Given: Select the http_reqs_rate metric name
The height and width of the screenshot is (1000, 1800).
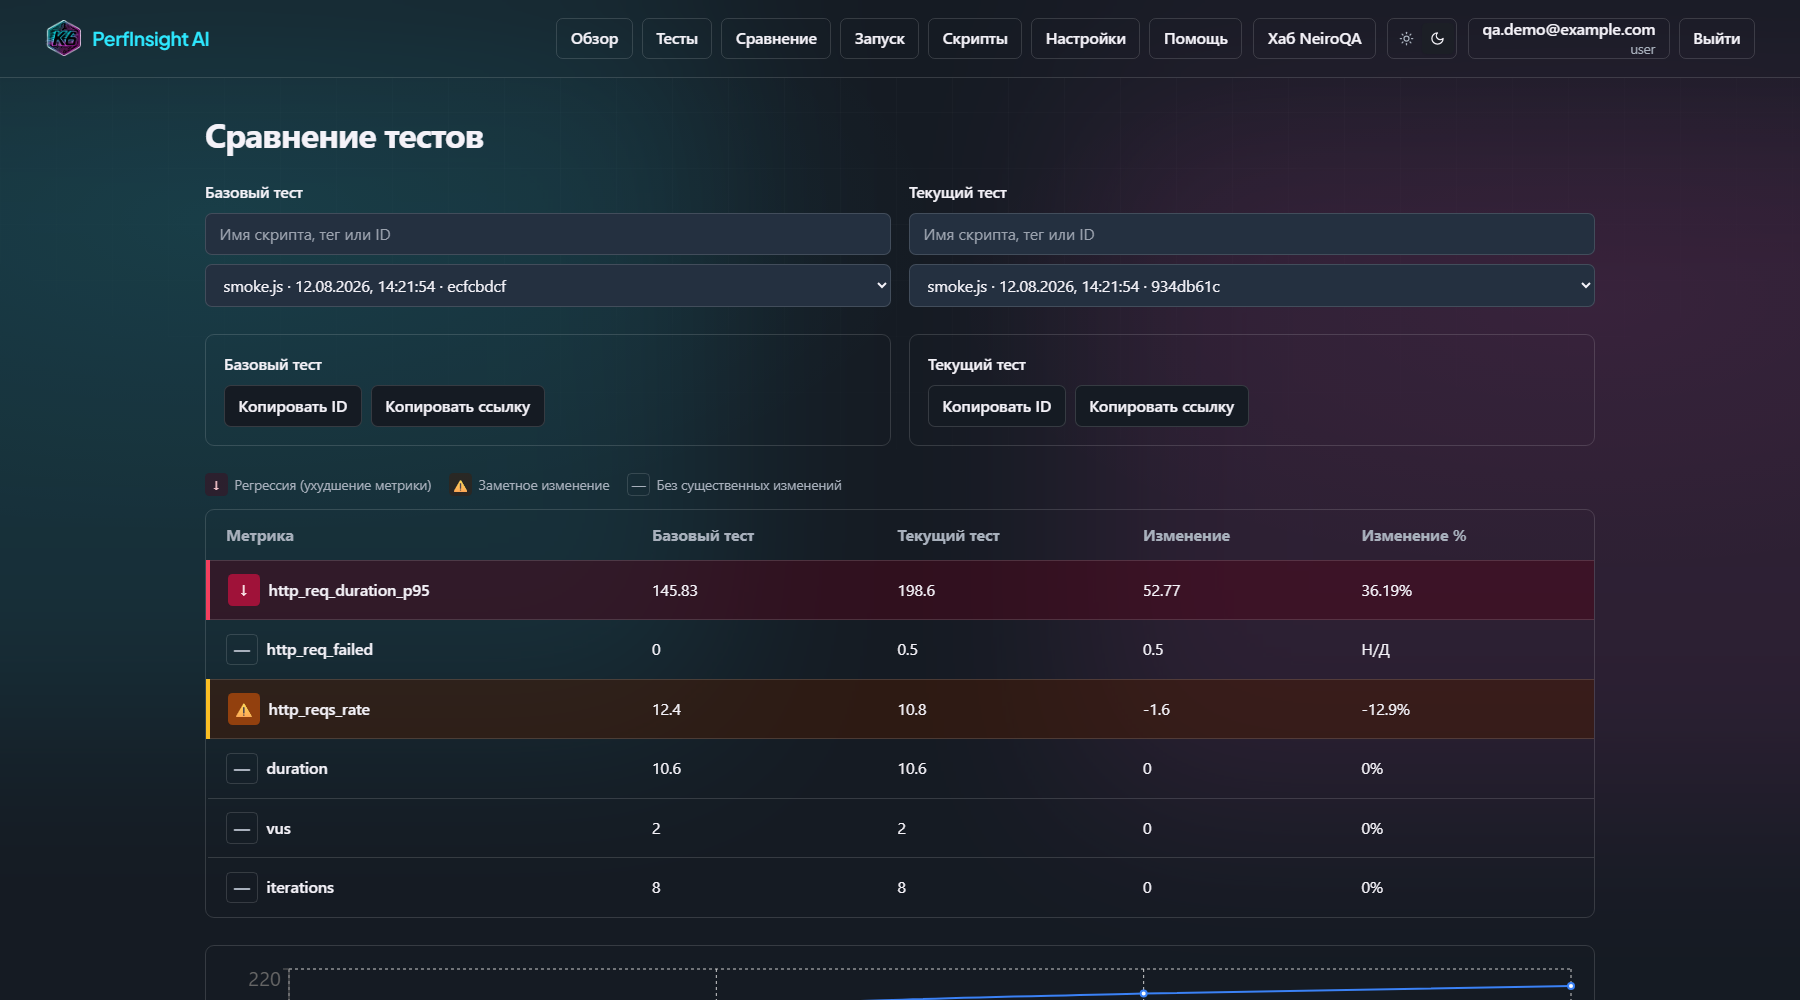Looking at the screenshot, I should pyautogui.click(x=319, y=710).
